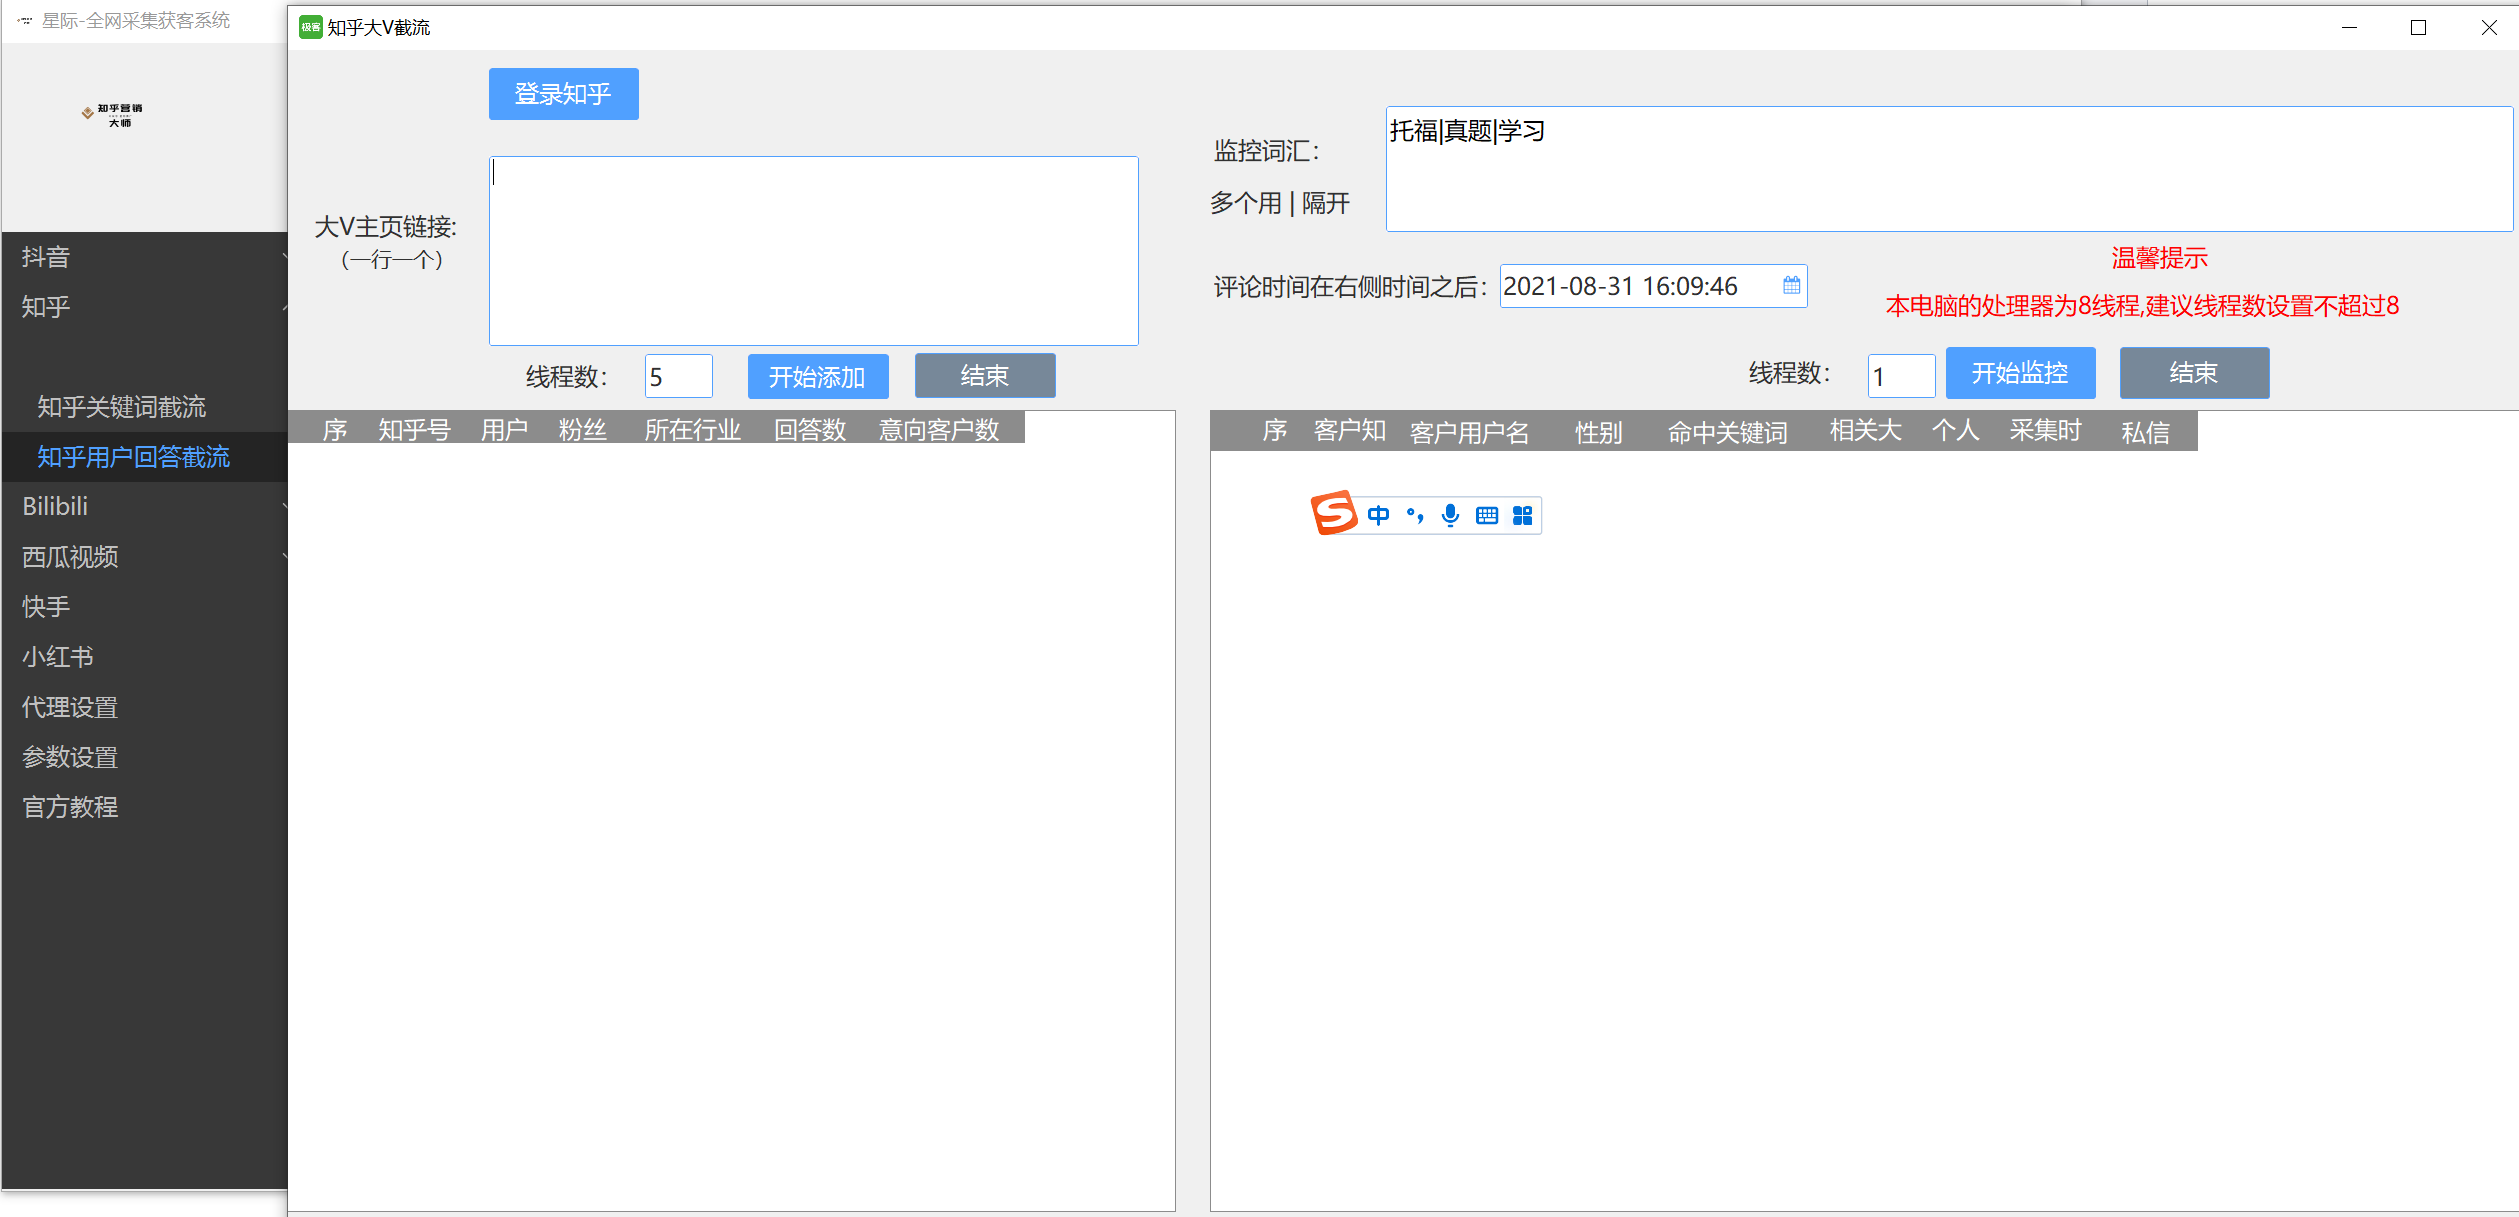Click 客户用户名 column header
The width and height of the screenshot is (2519, 1217).
pyautogui.click(x=1470, y=432)
